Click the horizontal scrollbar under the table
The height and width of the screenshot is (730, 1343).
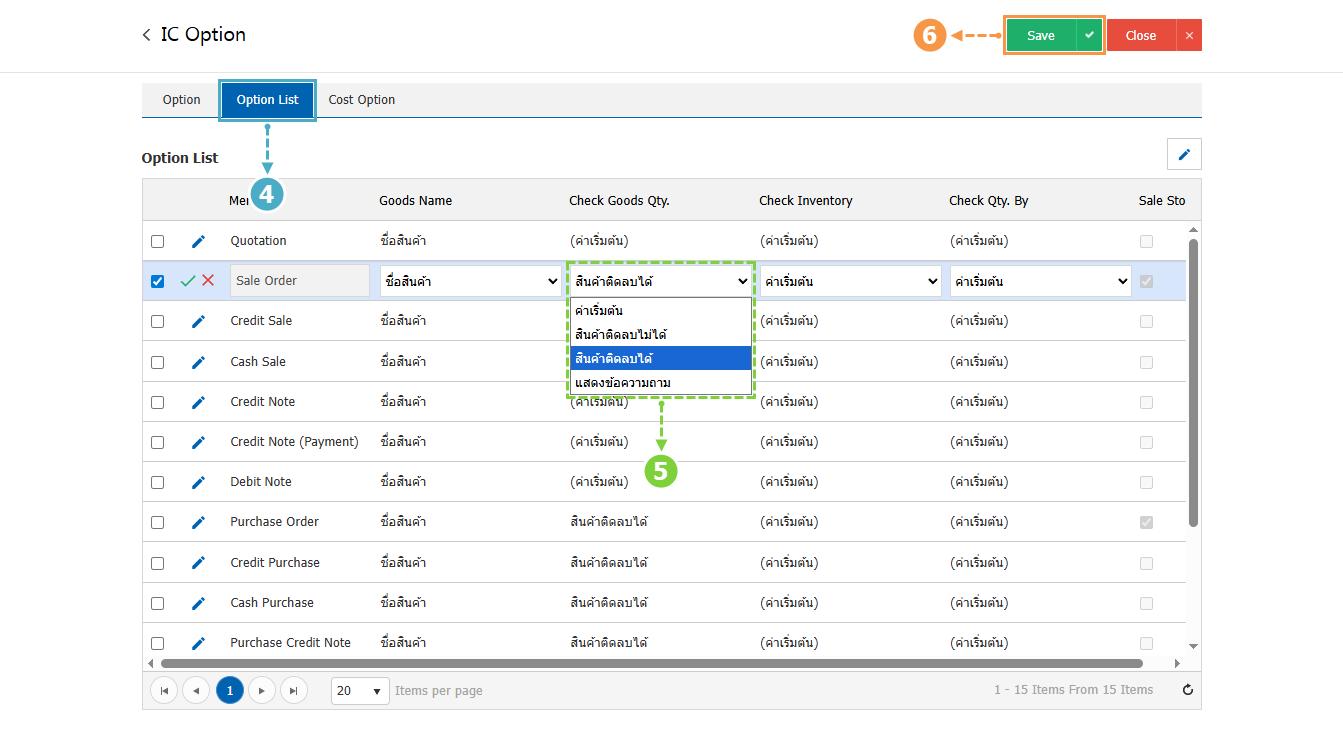pyautogui.click(x=650, y=663)
